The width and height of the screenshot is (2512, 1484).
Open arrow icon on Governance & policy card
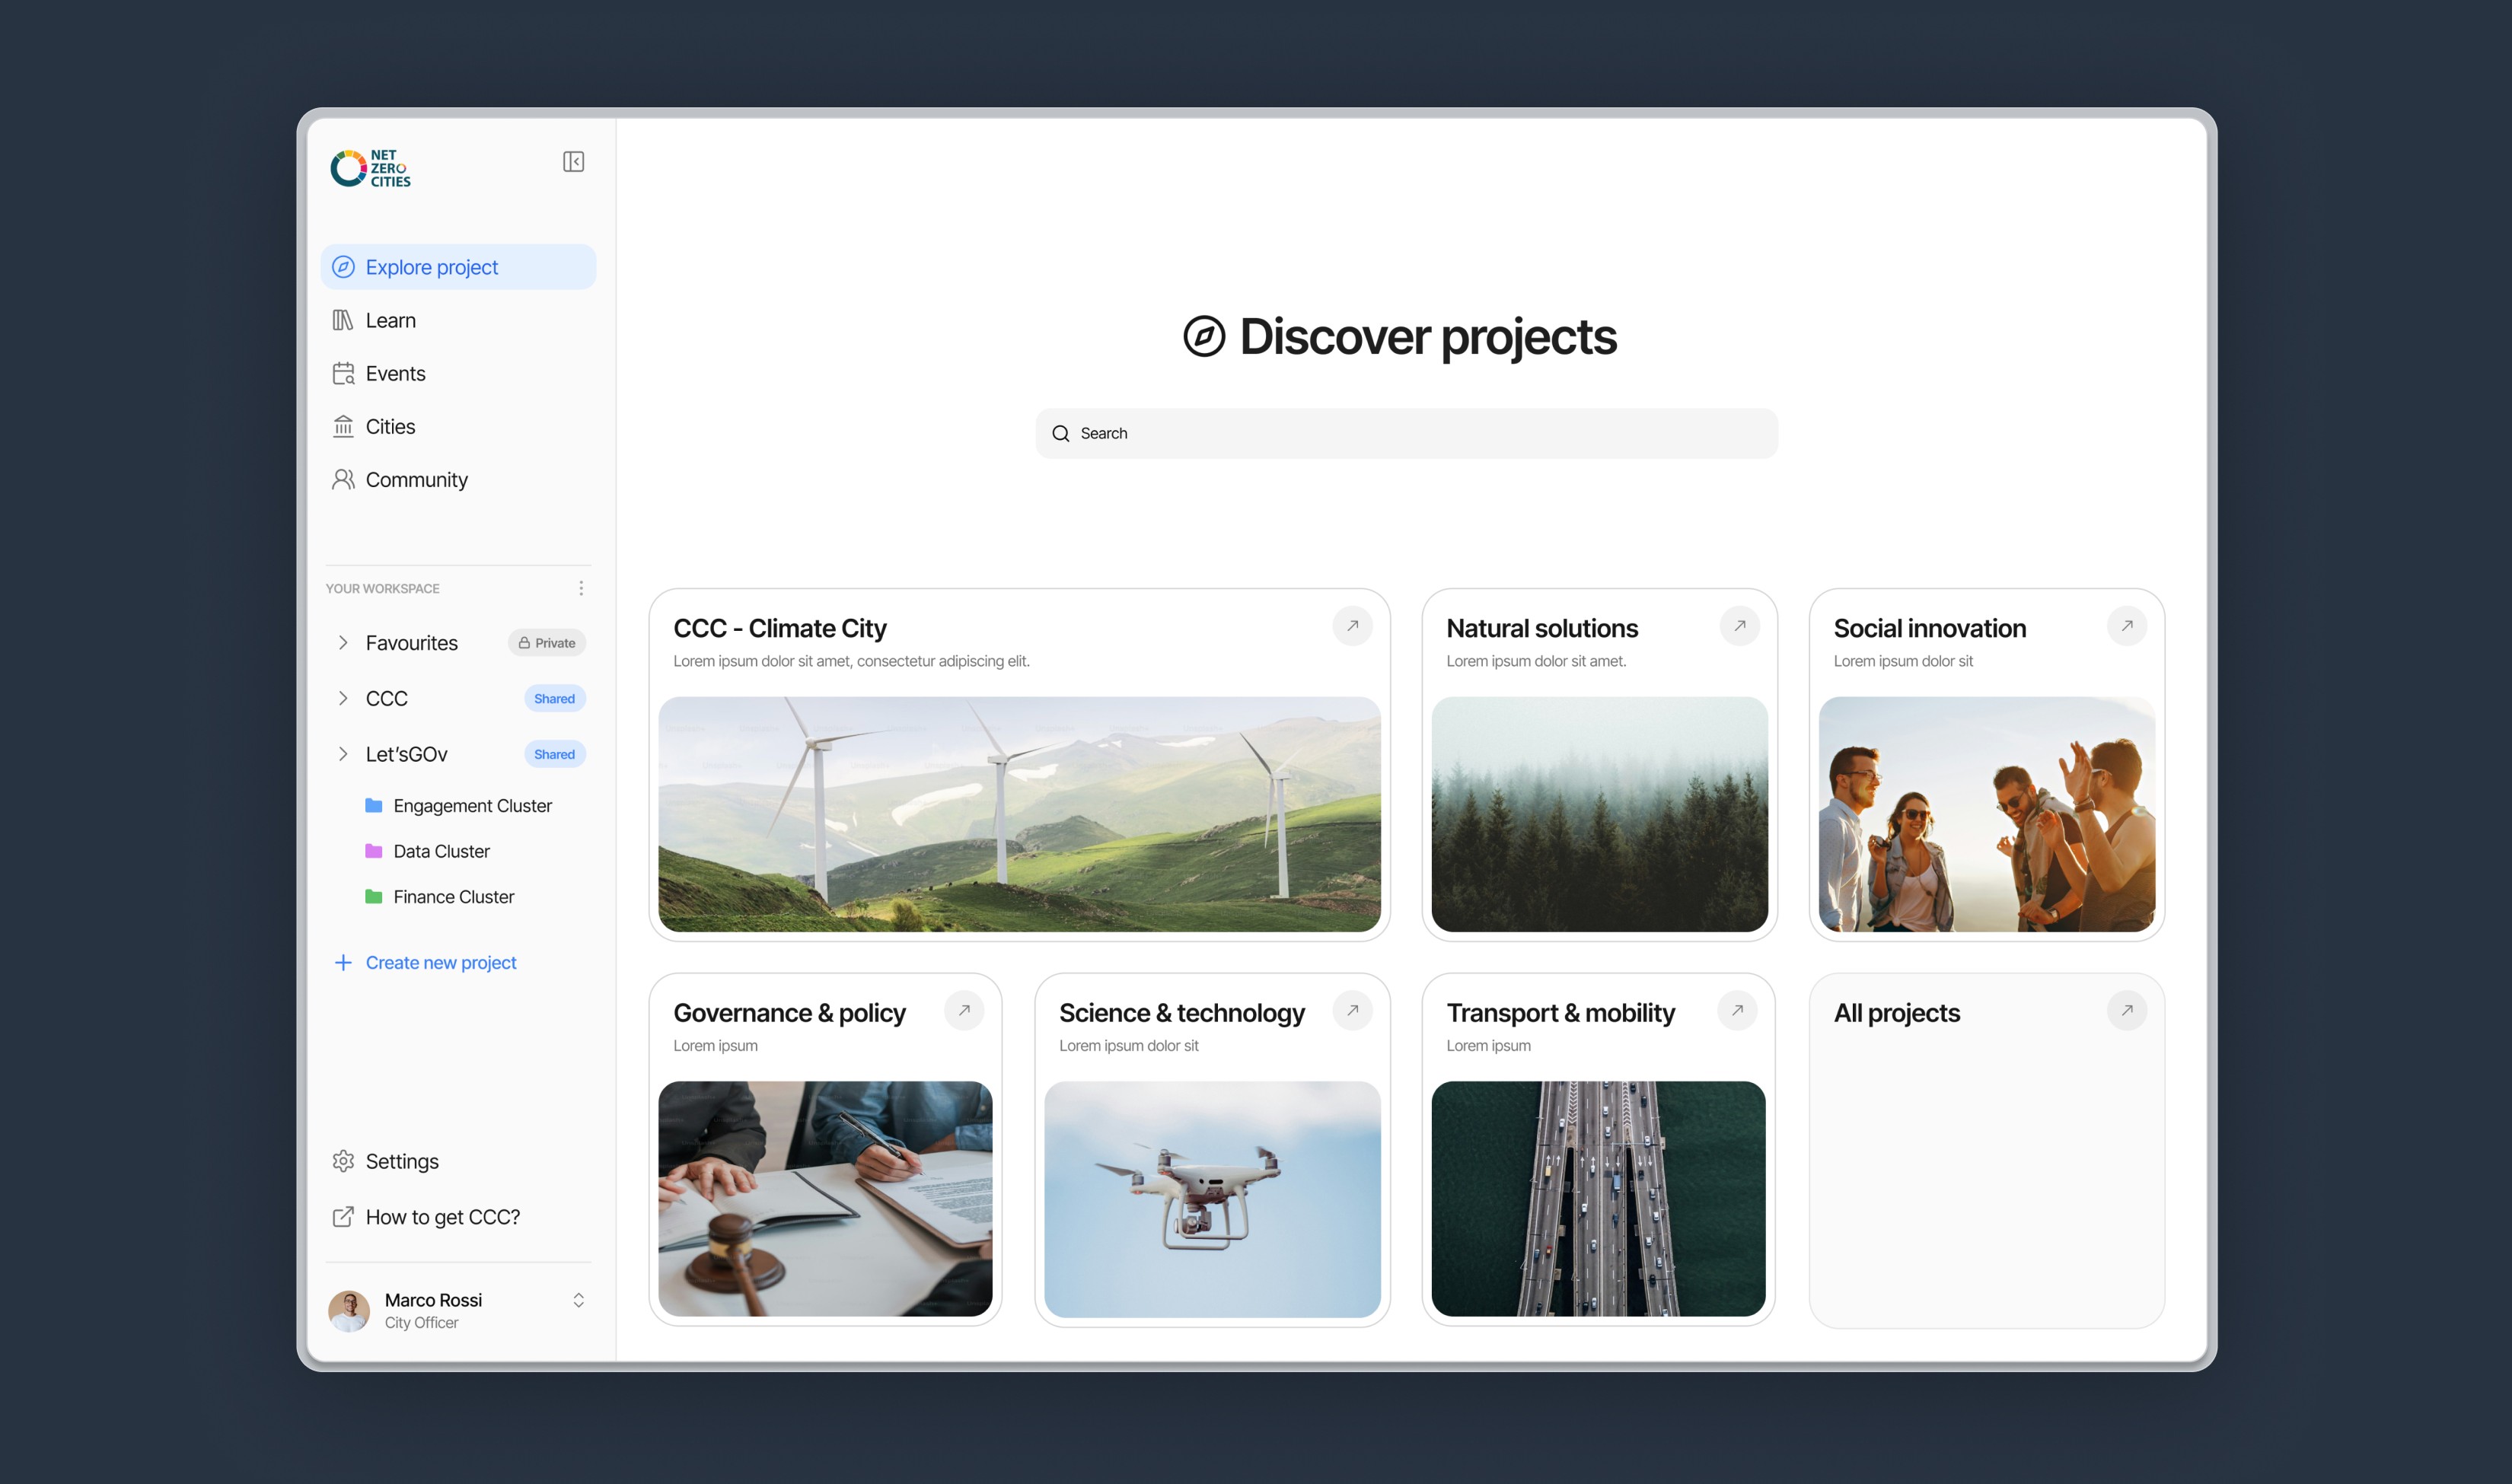964,1011
